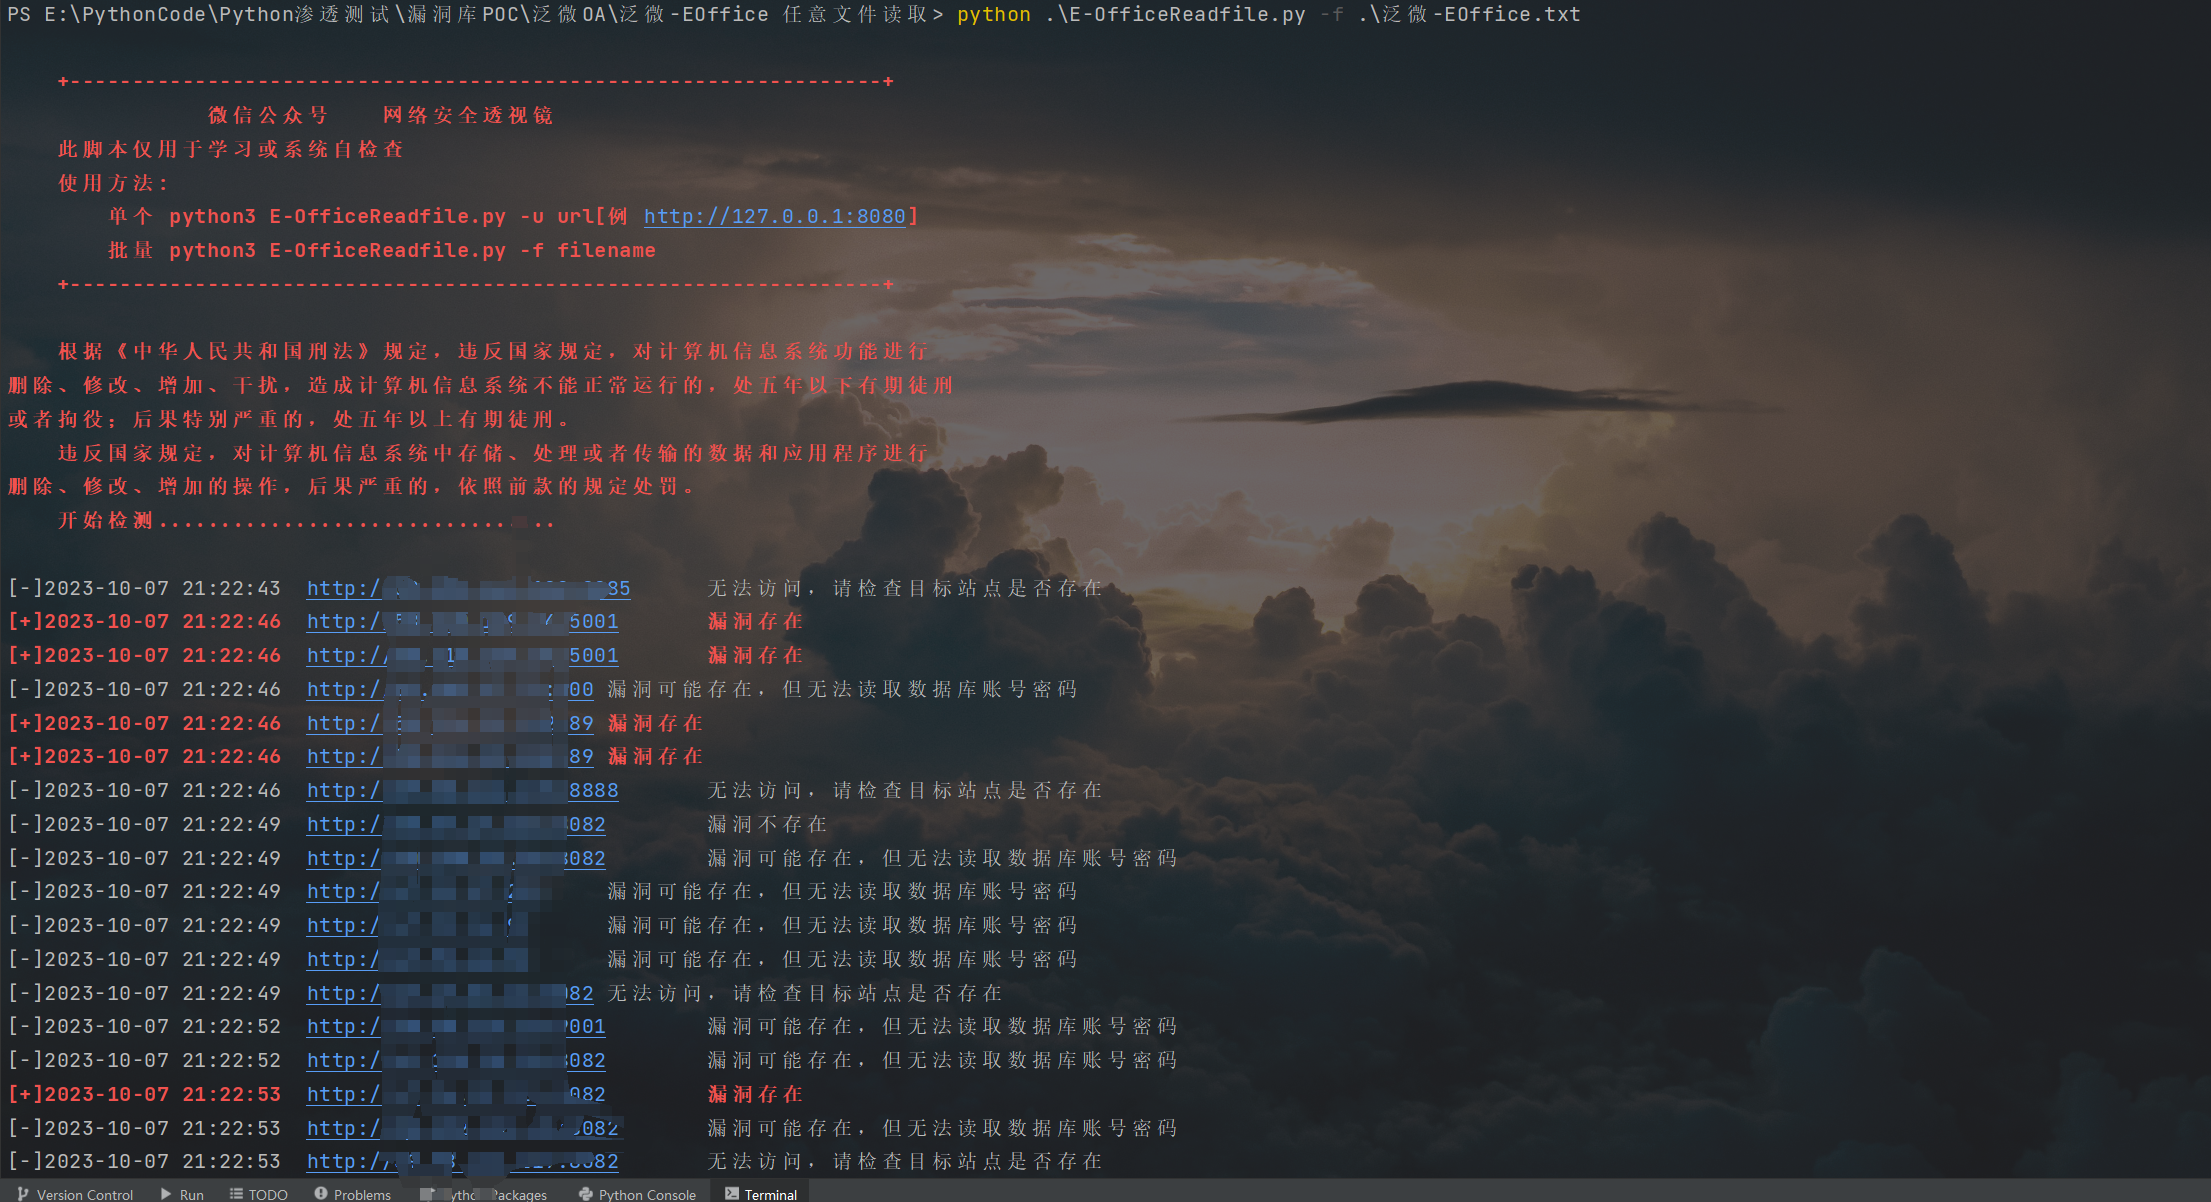Open the Run tool window tab
Viewport: 2211px width, 1202px height.
[182, 1194]
